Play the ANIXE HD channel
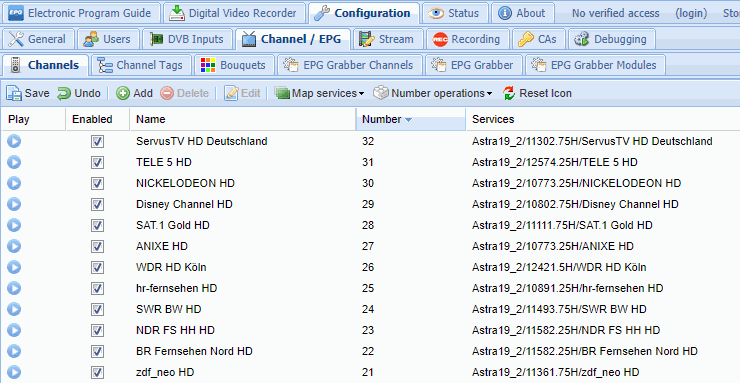740x383 pixels. [14, 246]
